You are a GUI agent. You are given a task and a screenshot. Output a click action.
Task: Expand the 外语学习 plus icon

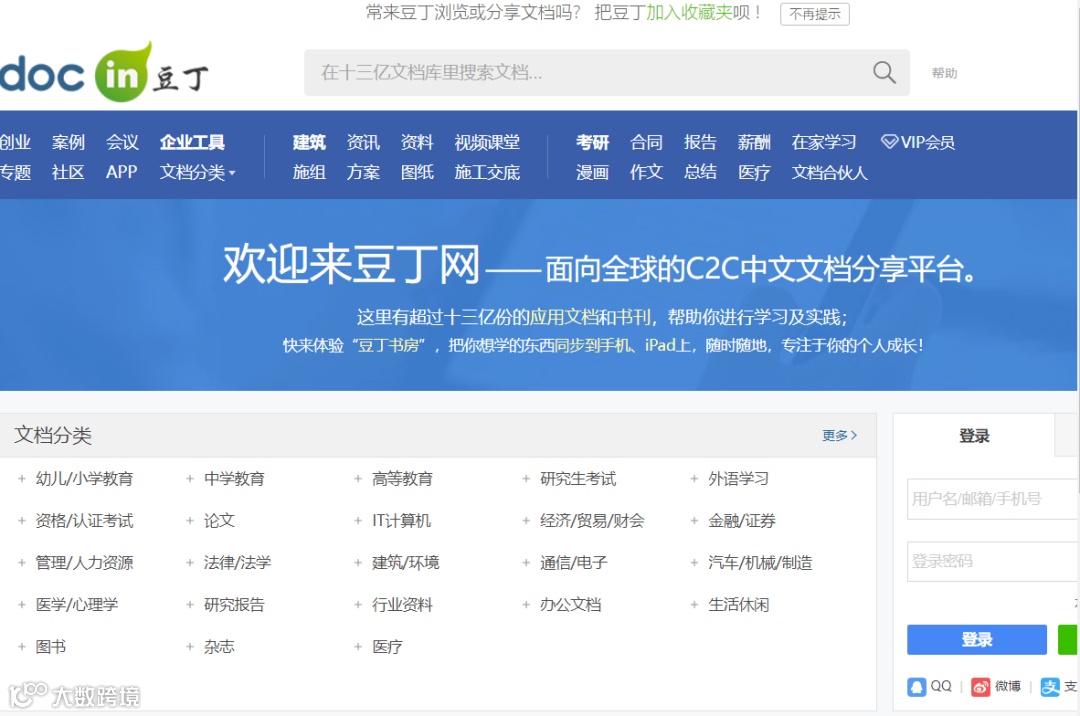coord(694,478)
